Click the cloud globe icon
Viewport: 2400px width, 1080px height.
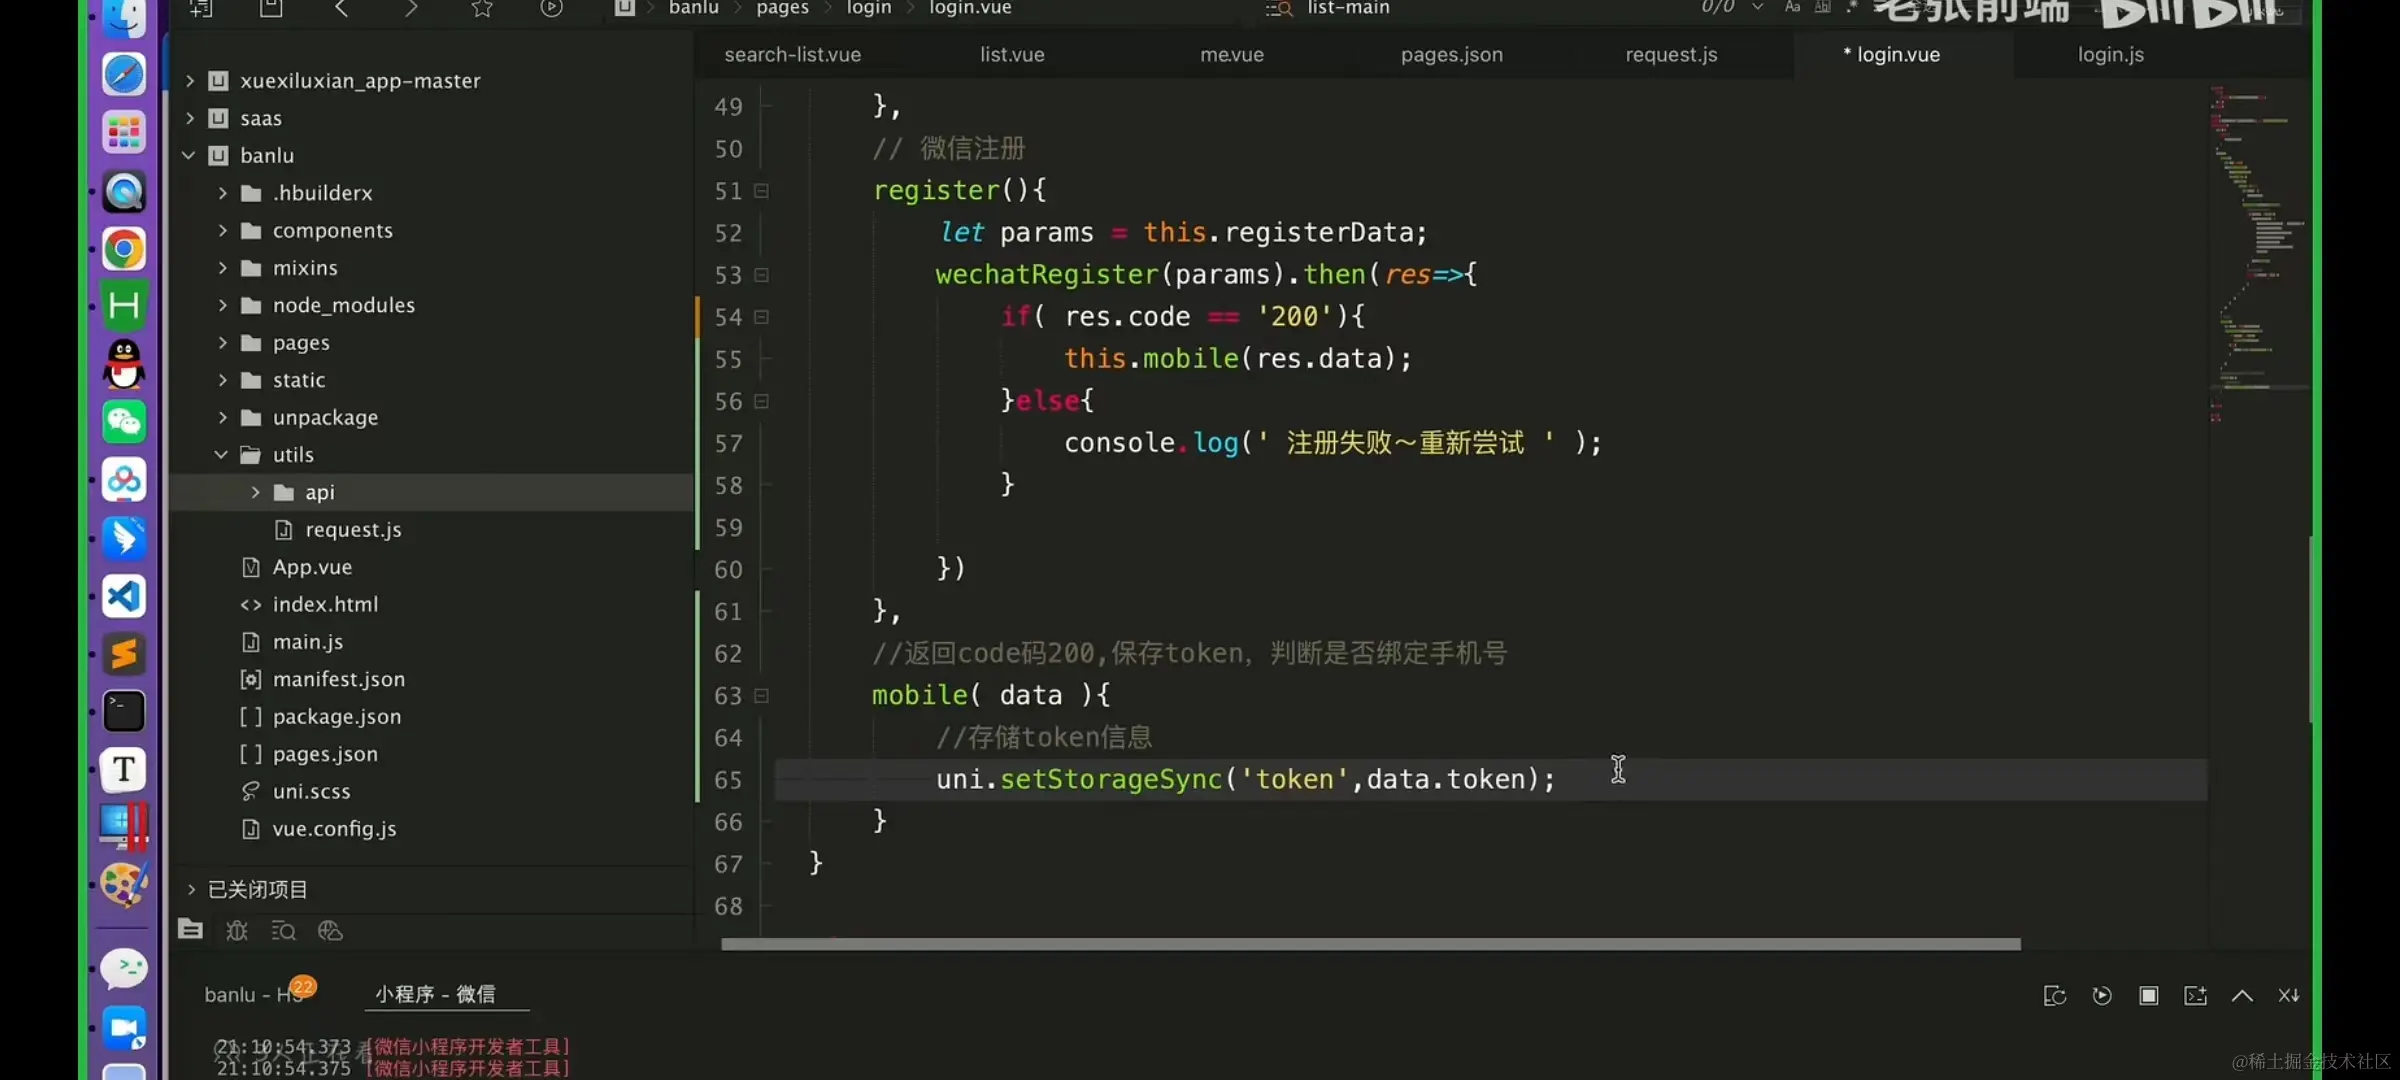pyautogui.click(x=330, y=931)
